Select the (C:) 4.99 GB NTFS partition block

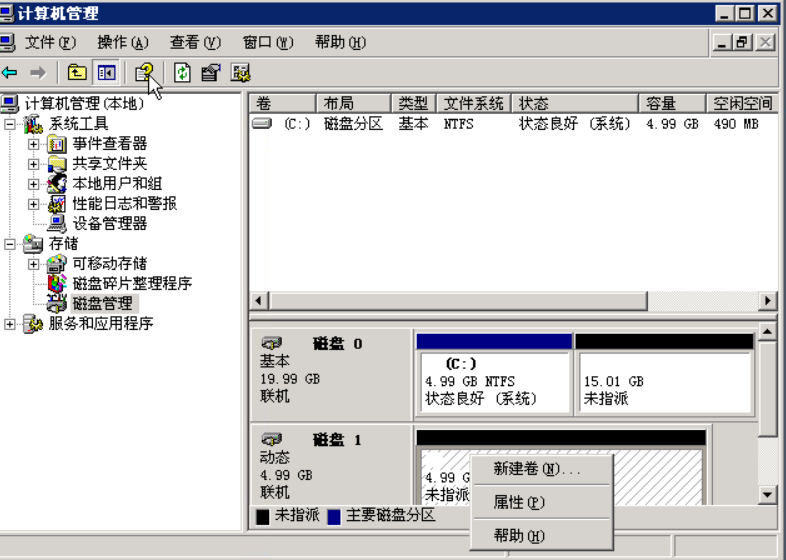pyautogui.click(x=494, y=375)
